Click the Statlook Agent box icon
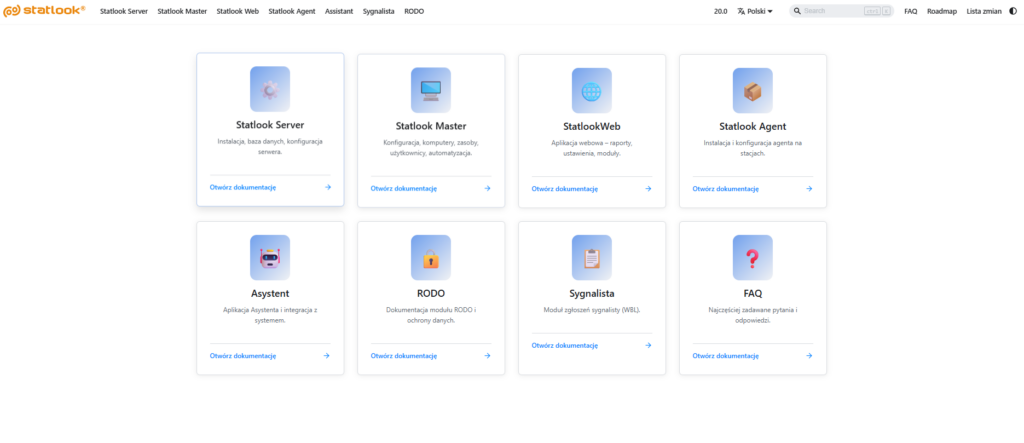 pyautogui.click(x=752, y=89)
